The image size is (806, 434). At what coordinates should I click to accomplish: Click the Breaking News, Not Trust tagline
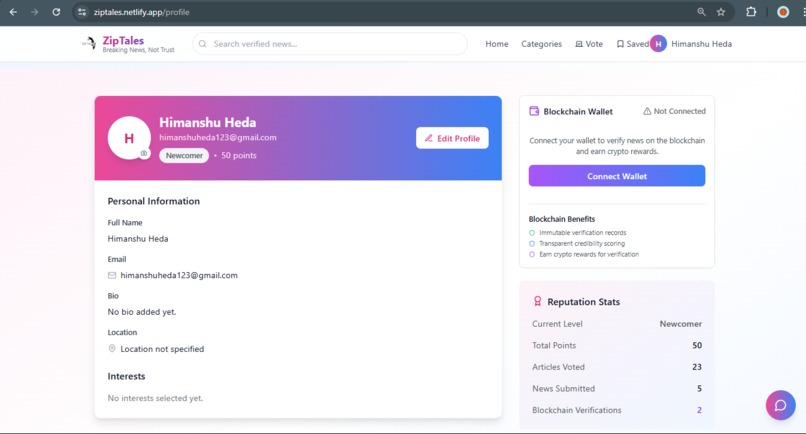pyautogui.click(x=138, y=50)
